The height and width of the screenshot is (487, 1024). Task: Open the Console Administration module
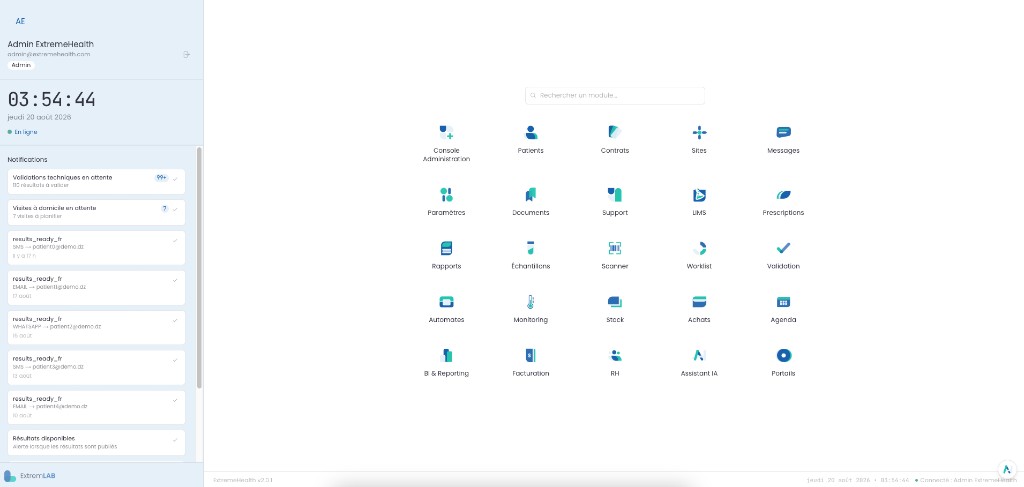(x=446, y=143)
